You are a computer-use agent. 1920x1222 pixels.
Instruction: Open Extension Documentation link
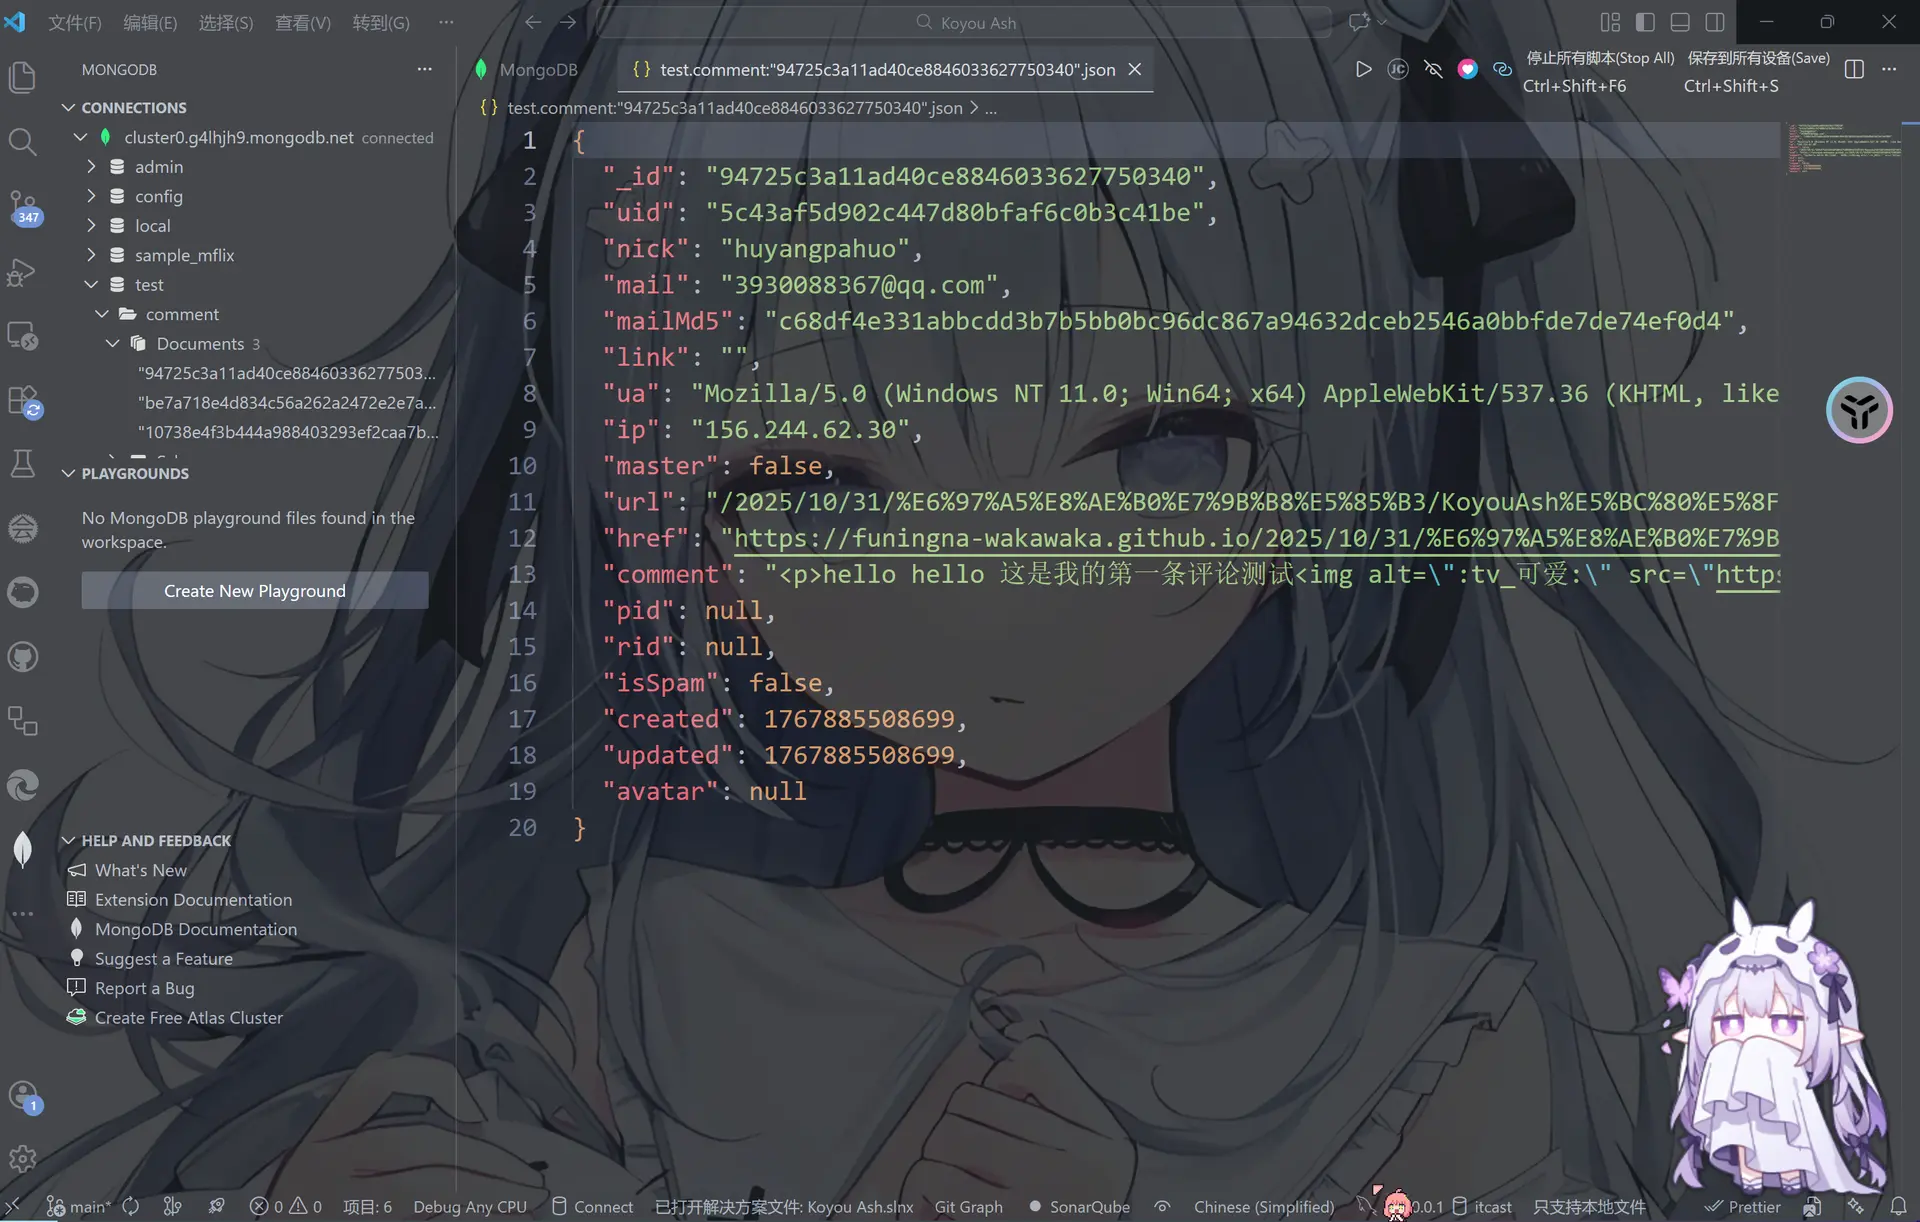pyautogui.click(x=194, y=899)
